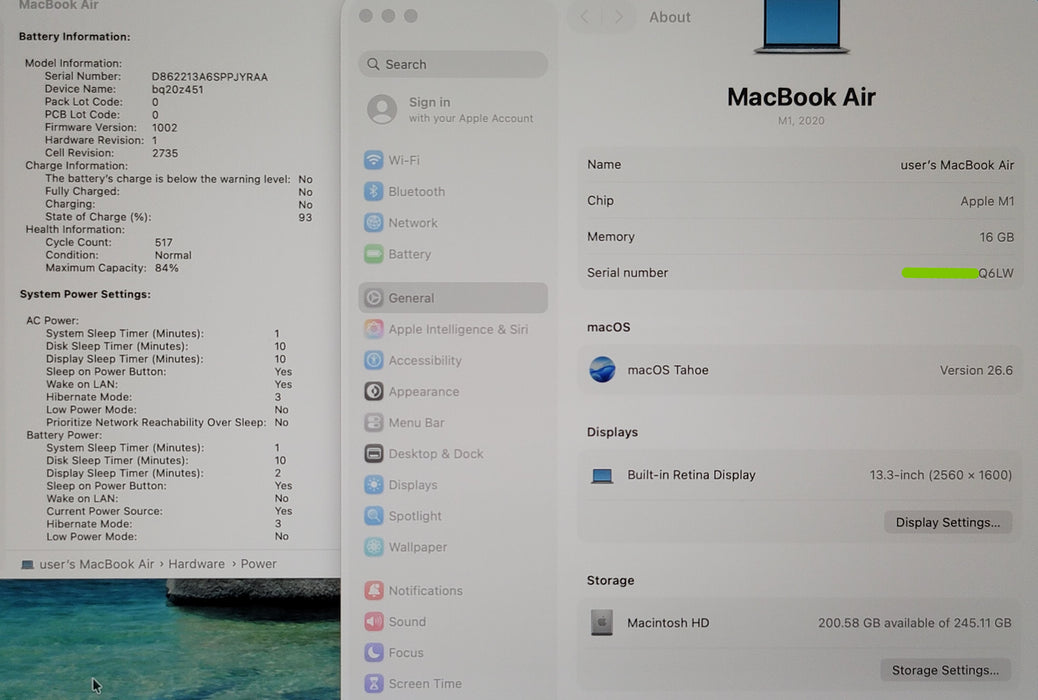Image resolution: width=1038 pixels, height=700 pixels.
Task: Click the memory value 16 GB
Action: pos(996,237)
